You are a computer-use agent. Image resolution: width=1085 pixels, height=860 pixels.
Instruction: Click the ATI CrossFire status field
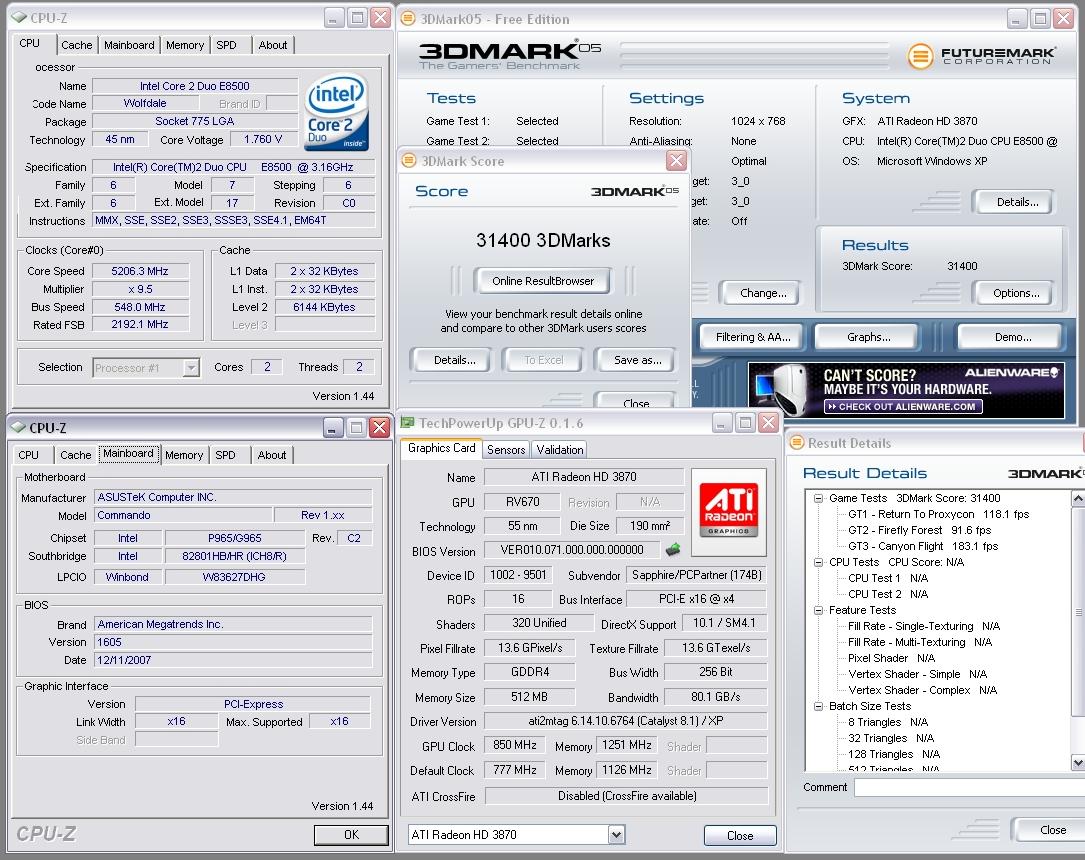click(627, 796)
